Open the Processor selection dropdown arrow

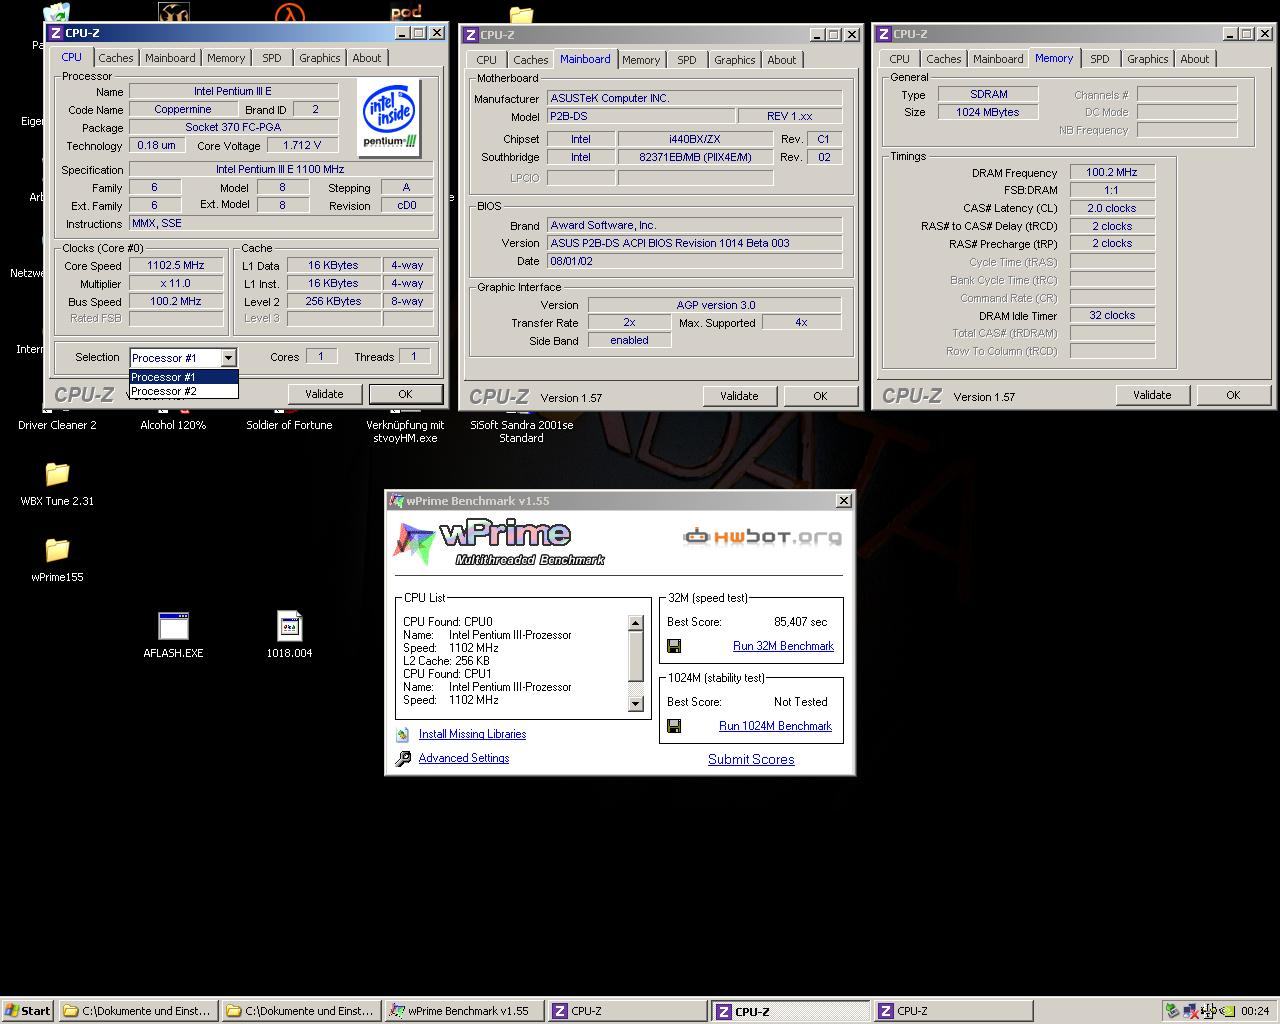(228, 358)
